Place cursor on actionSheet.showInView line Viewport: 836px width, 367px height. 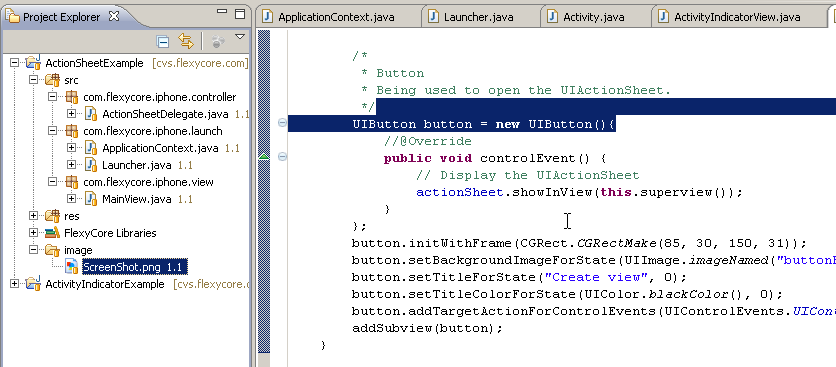(579, 192)
